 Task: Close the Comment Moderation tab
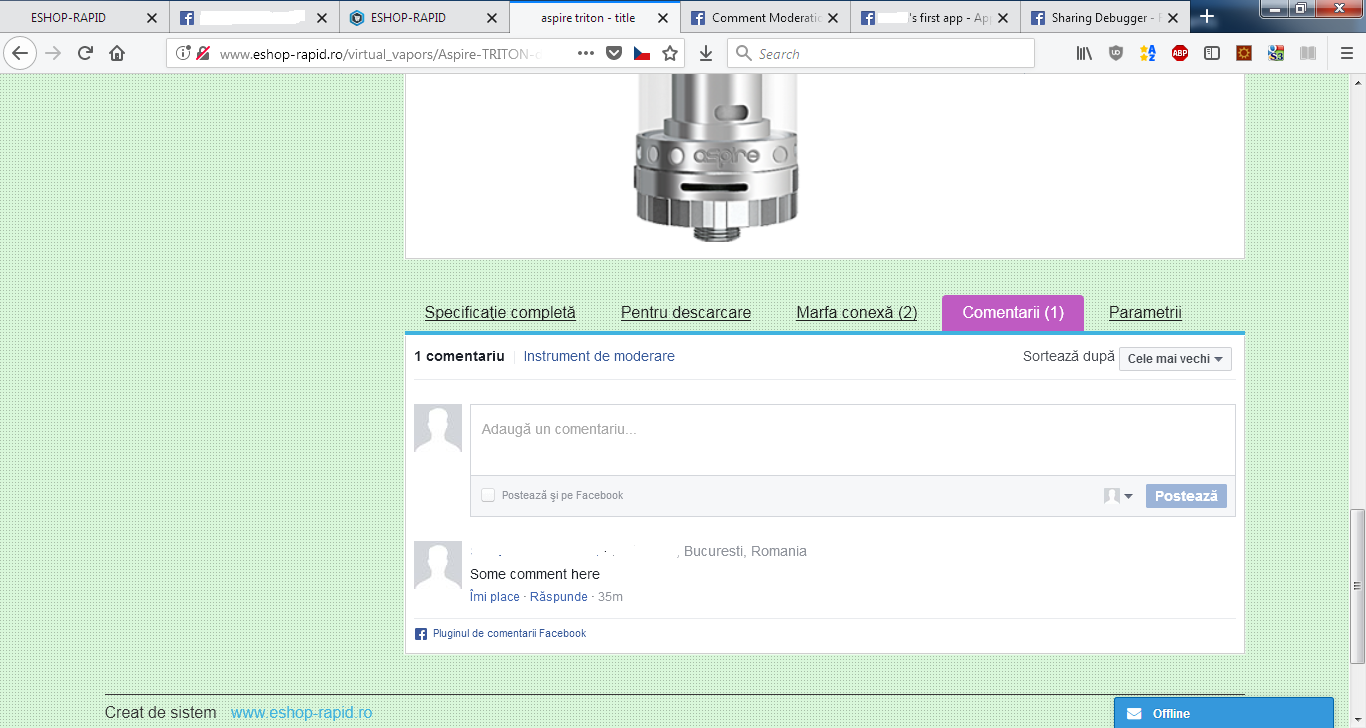[x=832, y=18]
